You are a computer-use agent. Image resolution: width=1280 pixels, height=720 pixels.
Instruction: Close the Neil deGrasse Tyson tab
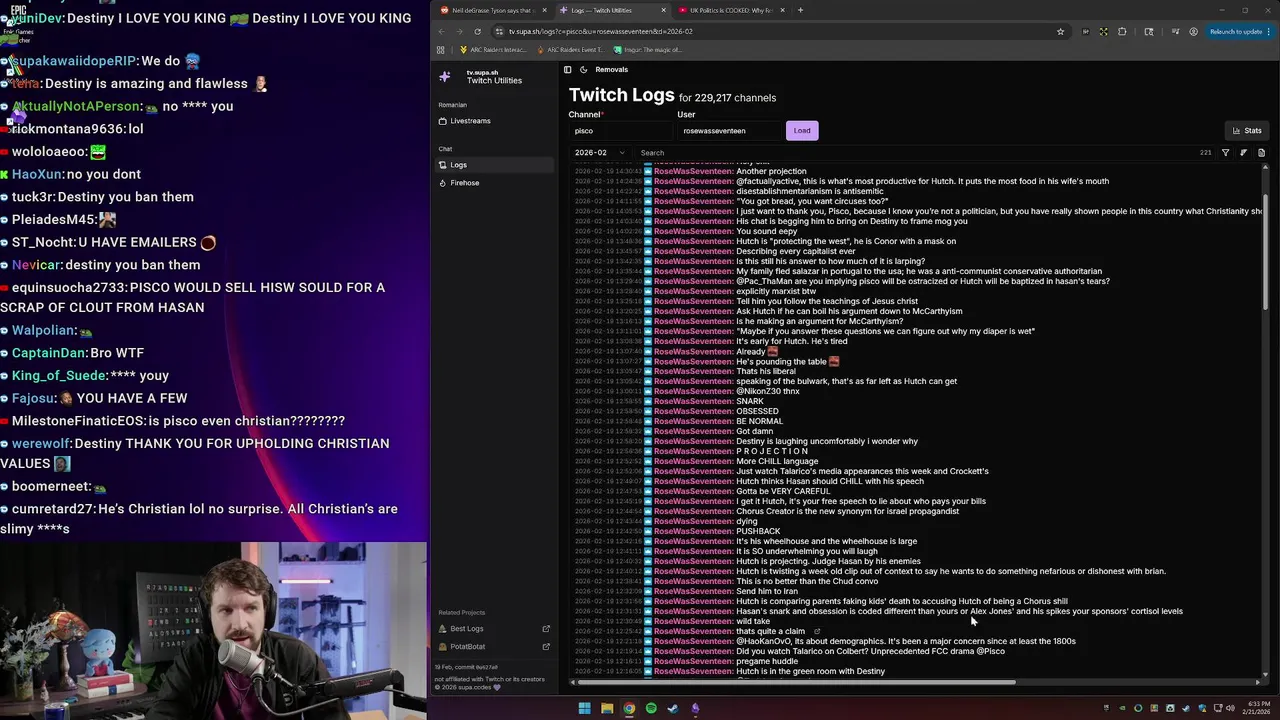[544, 10]
